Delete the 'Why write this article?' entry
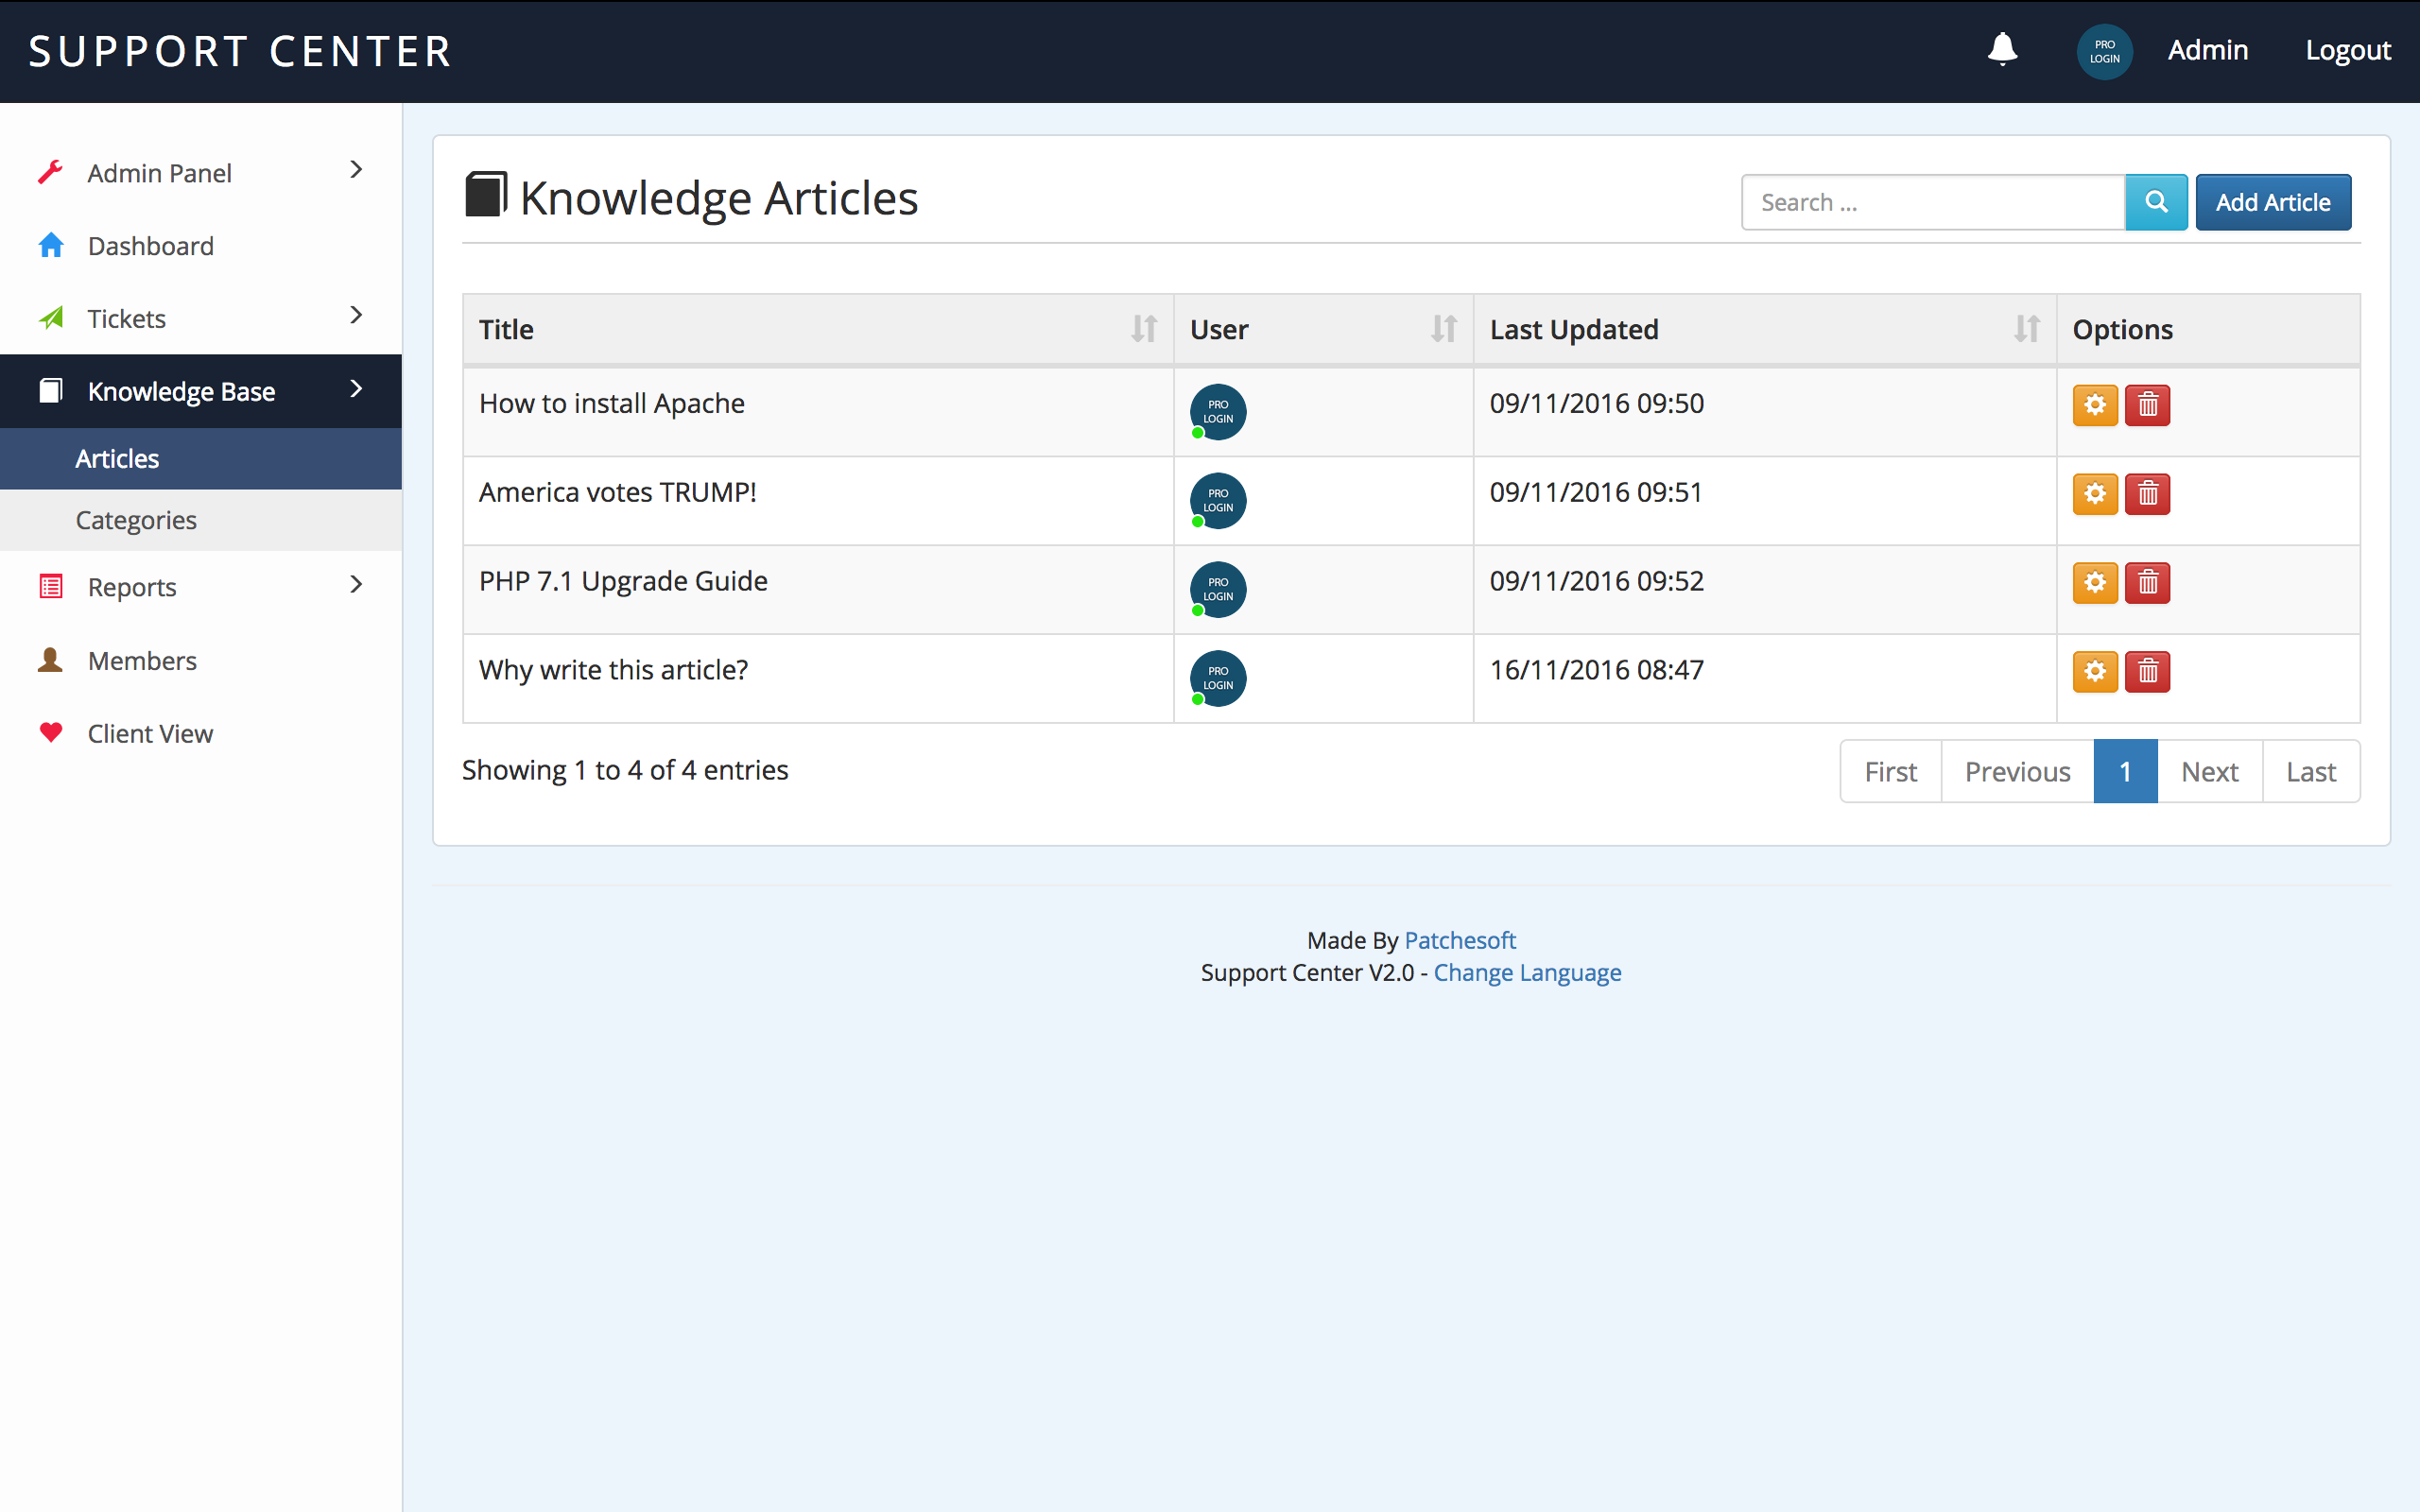 click(2147, 672)
